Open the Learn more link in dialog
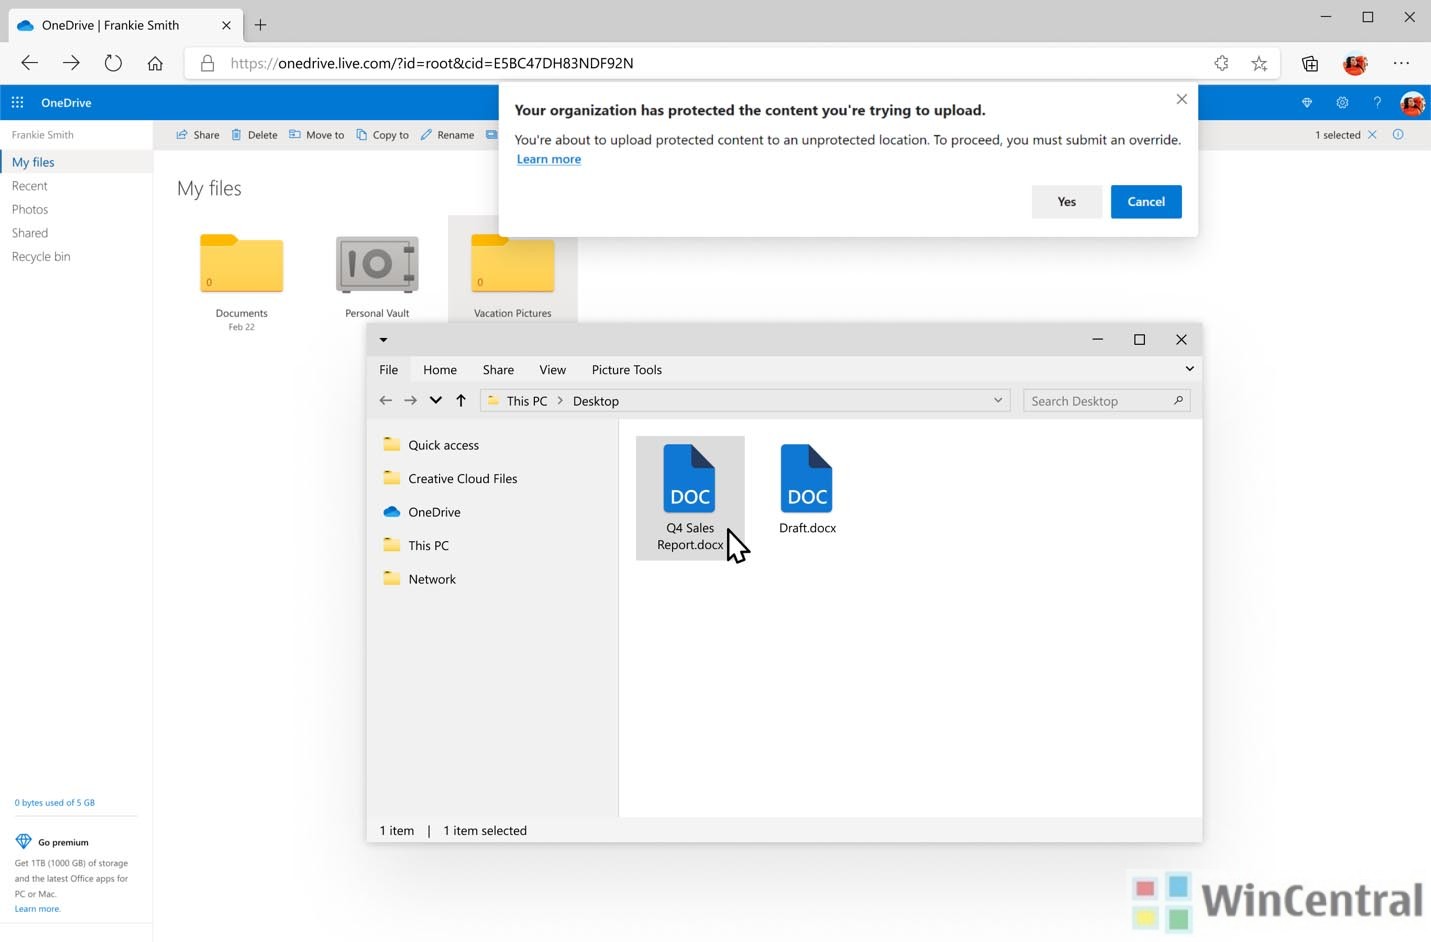This screenshot has width=1431, height=942. 548,159
